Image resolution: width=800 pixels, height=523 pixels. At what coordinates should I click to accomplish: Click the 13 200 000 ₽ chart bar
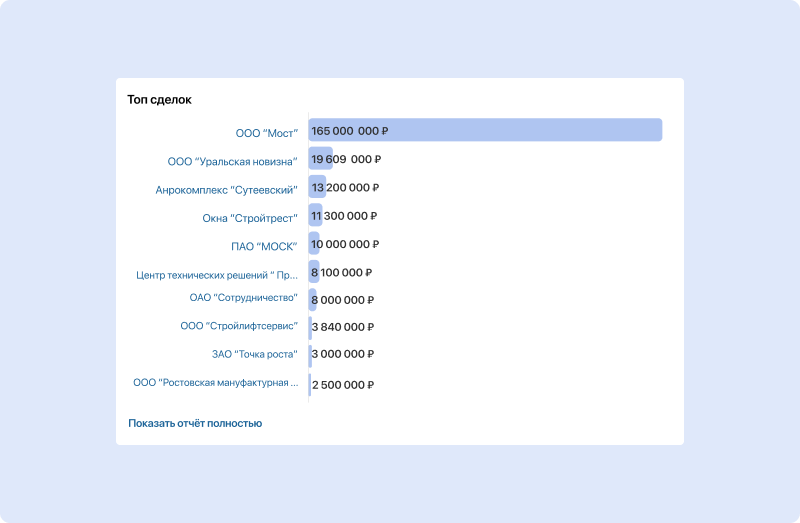[317, 186]
